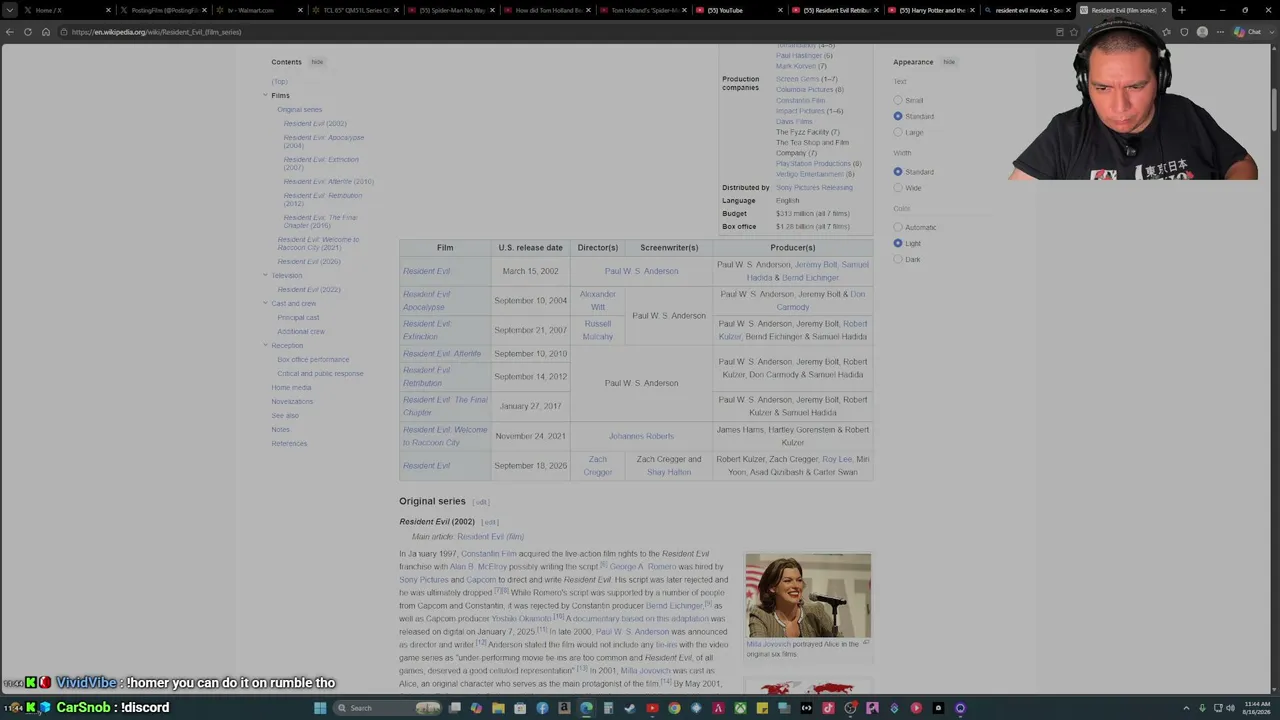This screenshot has width=1280, height=720.
Task: Open Johannes Roberts director link
Action: [x=641, y=436]
